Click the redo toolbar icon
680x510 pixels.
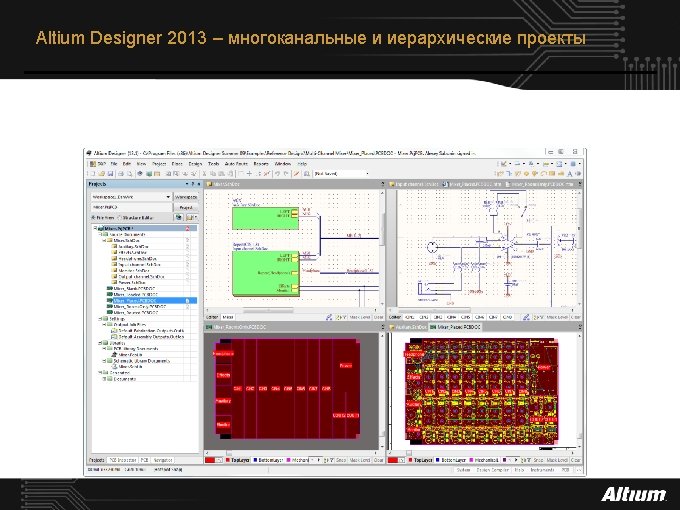(x=285, y=174)
